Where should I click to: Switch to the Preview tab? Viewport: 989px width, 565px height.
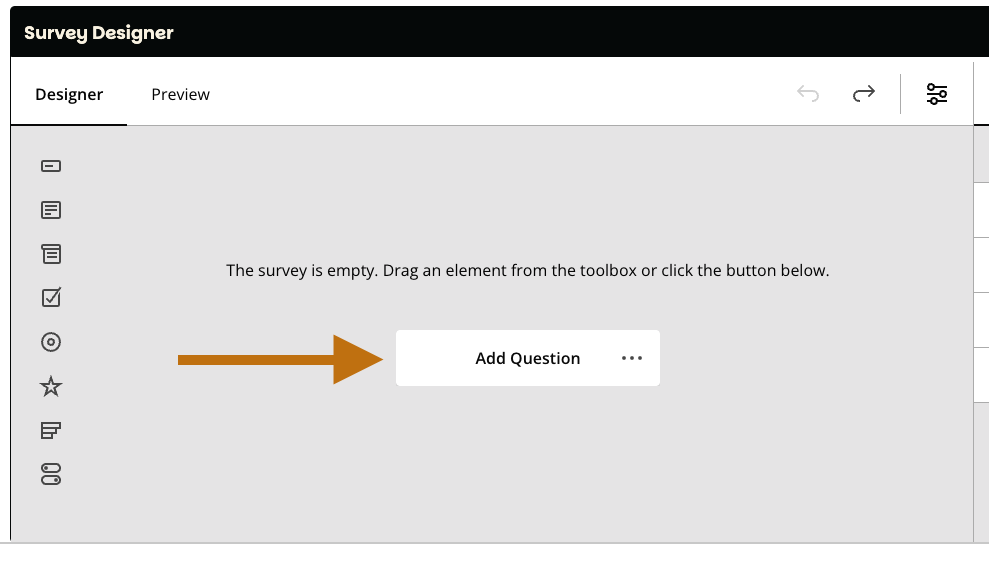coord(180,95)
